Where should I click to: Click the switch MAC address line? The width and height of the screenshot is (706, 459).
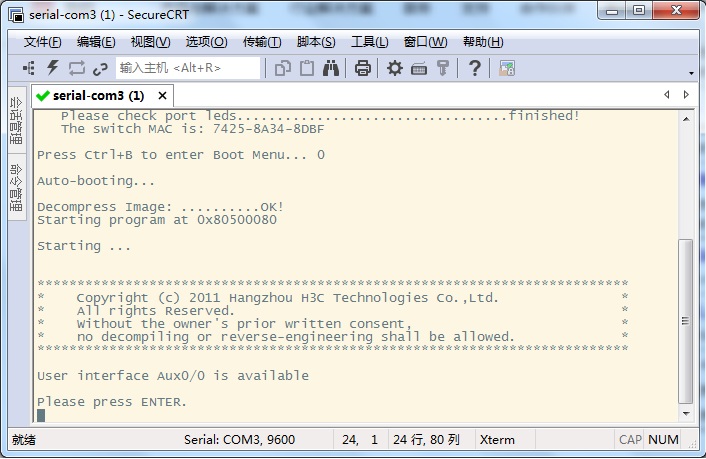point(193,129)
